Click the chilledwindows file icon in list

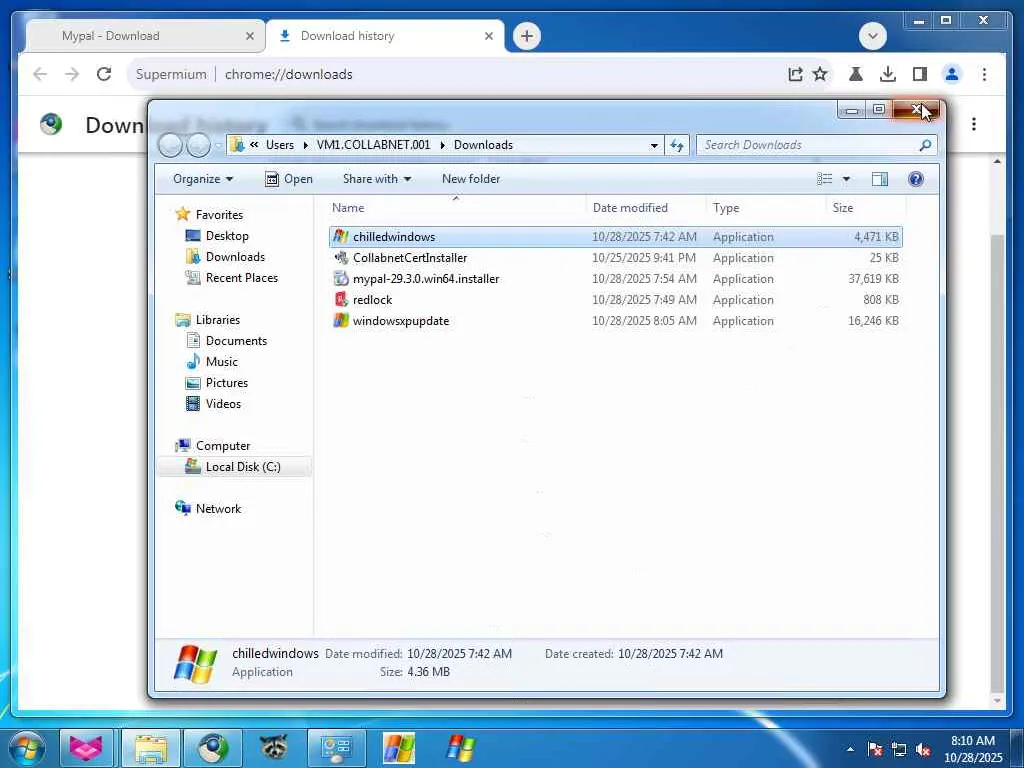pyautogui.click(x=340, y=236)
